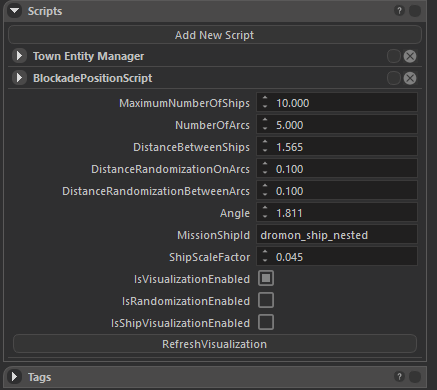Click Angle property label
This screenshot has height=390, width=437.
coord(235,213)
